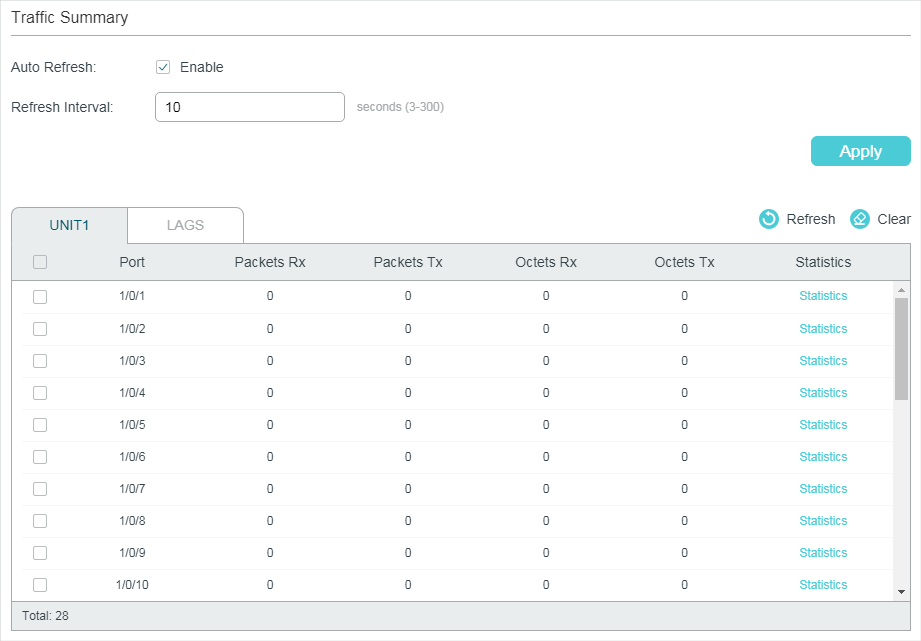
Task: Click the seconds (3-300) hint text
Action: coord(400,107)
